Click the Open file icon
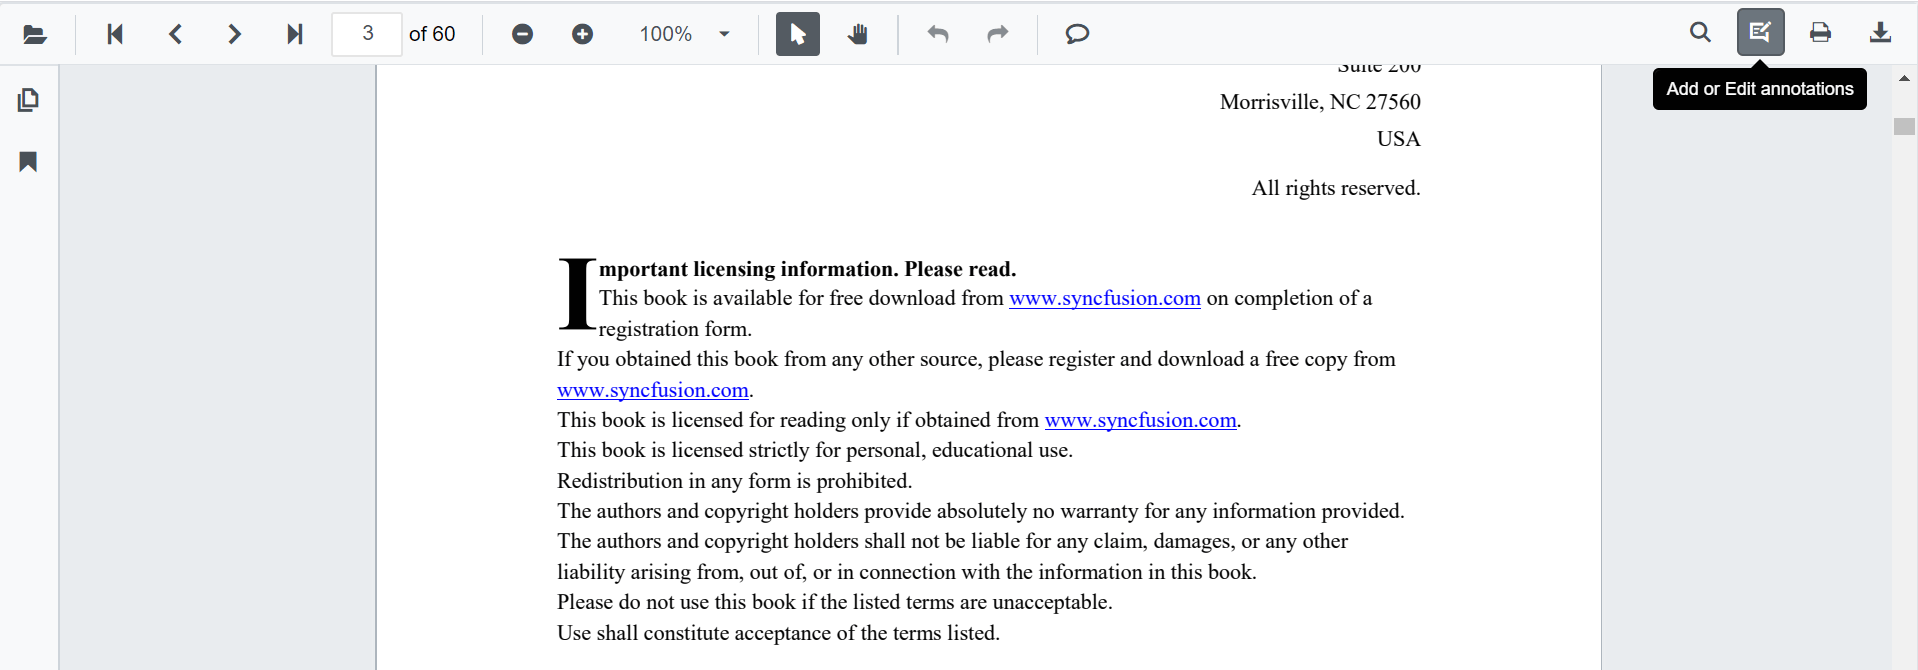Screen dimensions: 1918x670 click(35, 34)
